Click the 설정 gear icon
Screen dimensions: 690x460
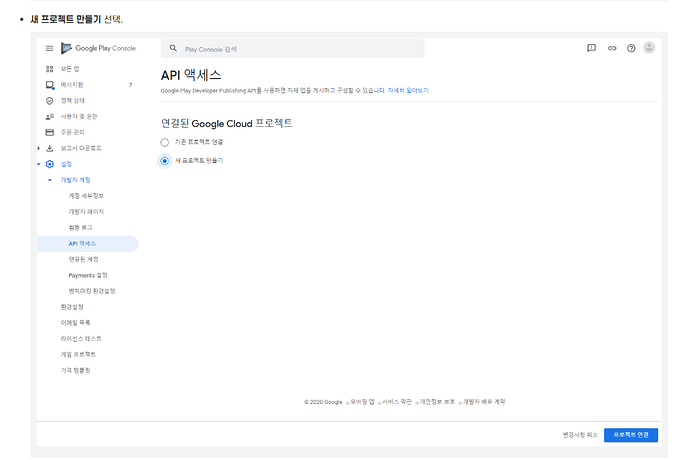(x=50, y=164)
